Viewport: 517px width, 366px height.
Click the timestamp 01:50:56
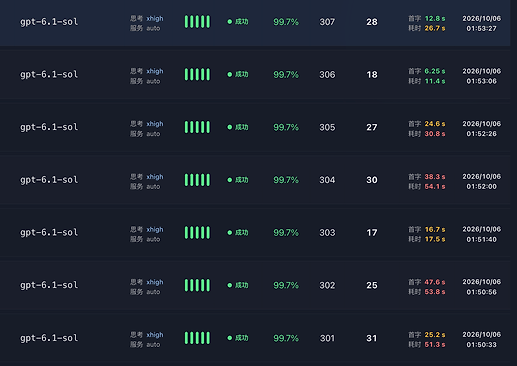pos(481,292)
